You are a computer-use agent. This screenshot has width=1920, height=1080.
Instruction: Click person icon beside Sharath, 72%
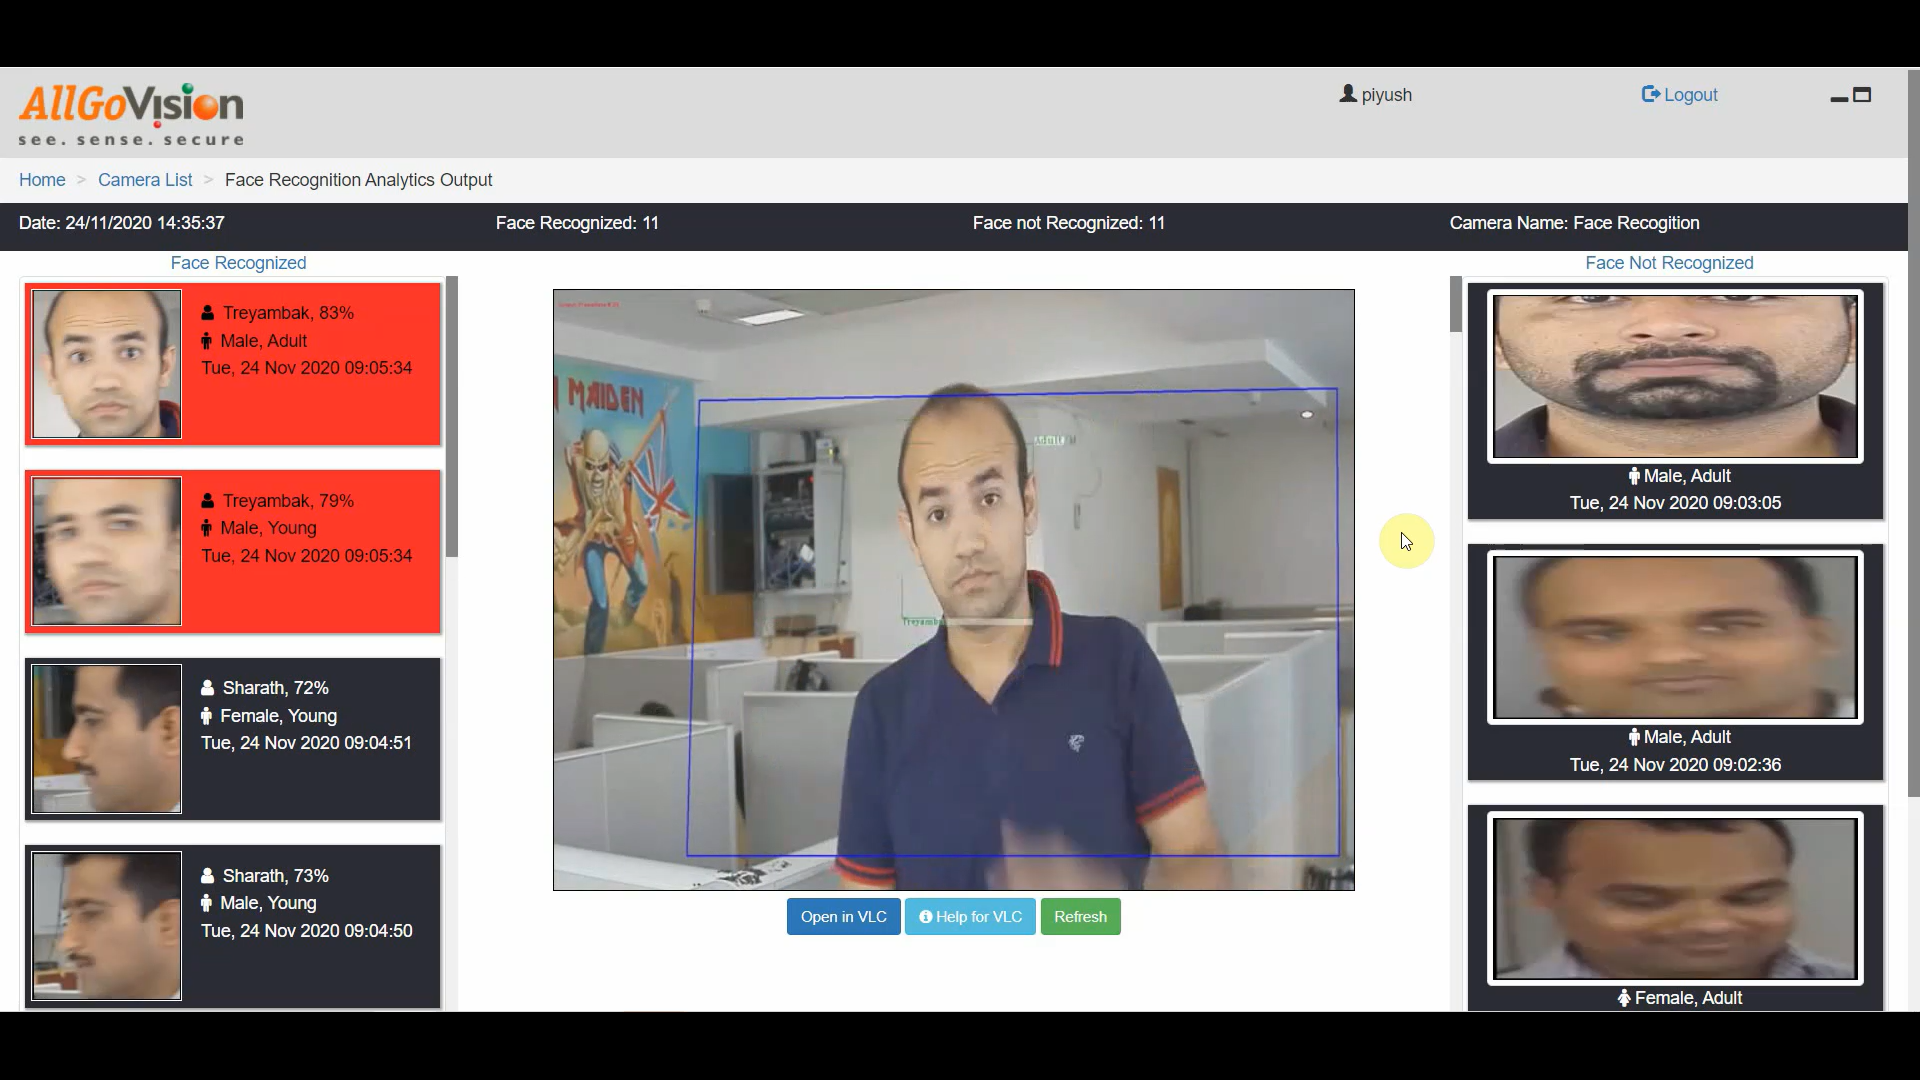208,688
